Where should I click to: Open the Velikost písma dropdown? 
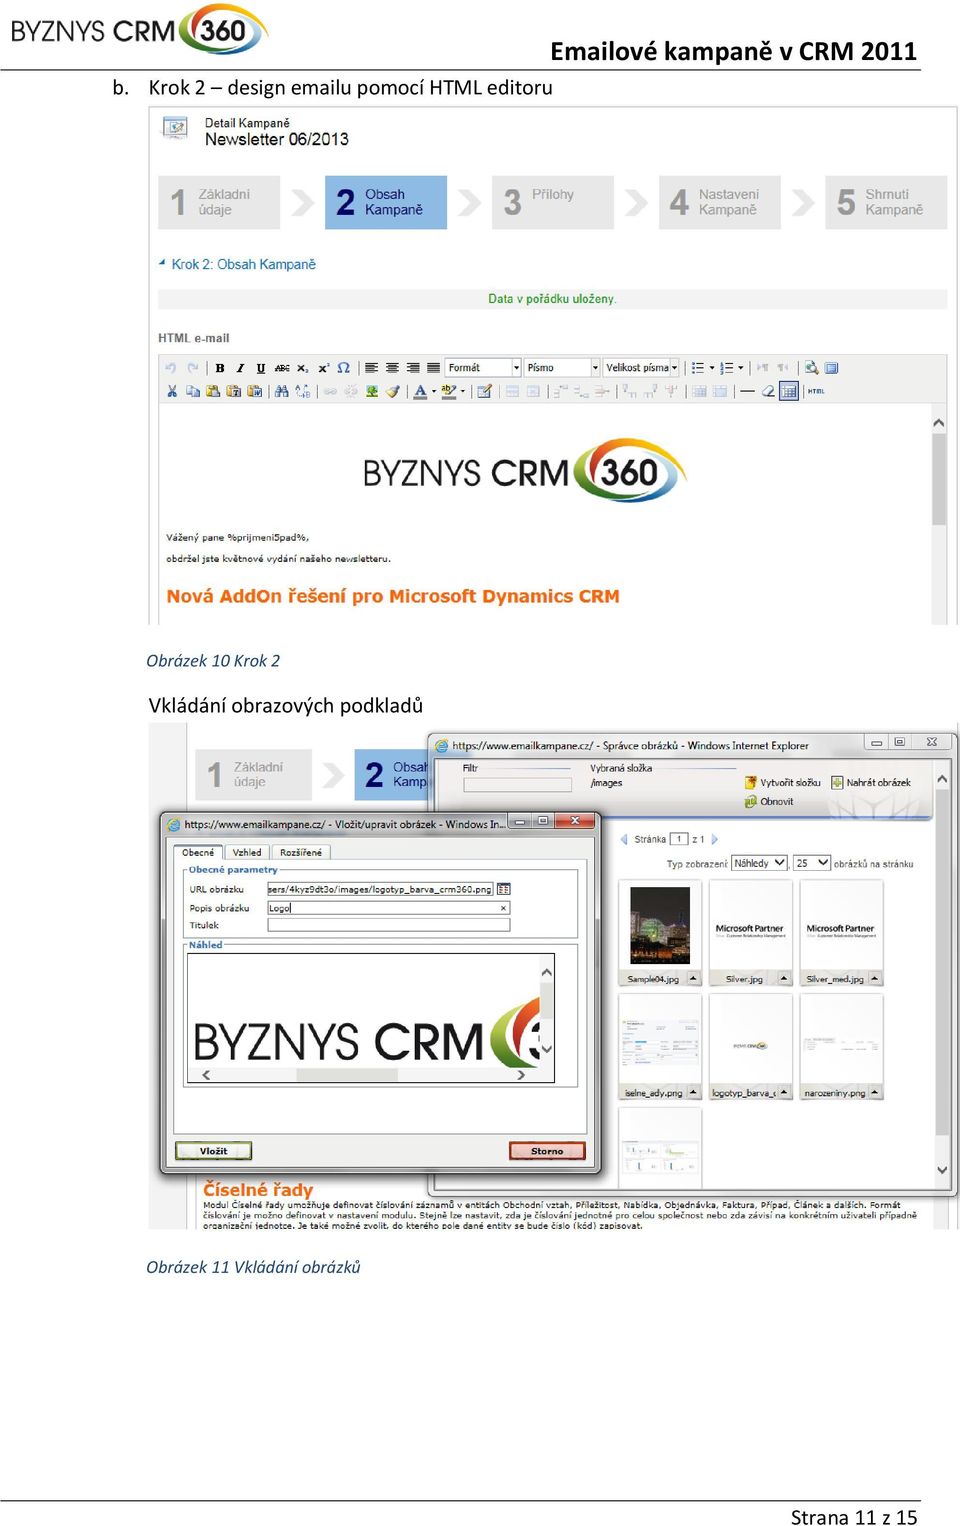[x=641, y=368]
